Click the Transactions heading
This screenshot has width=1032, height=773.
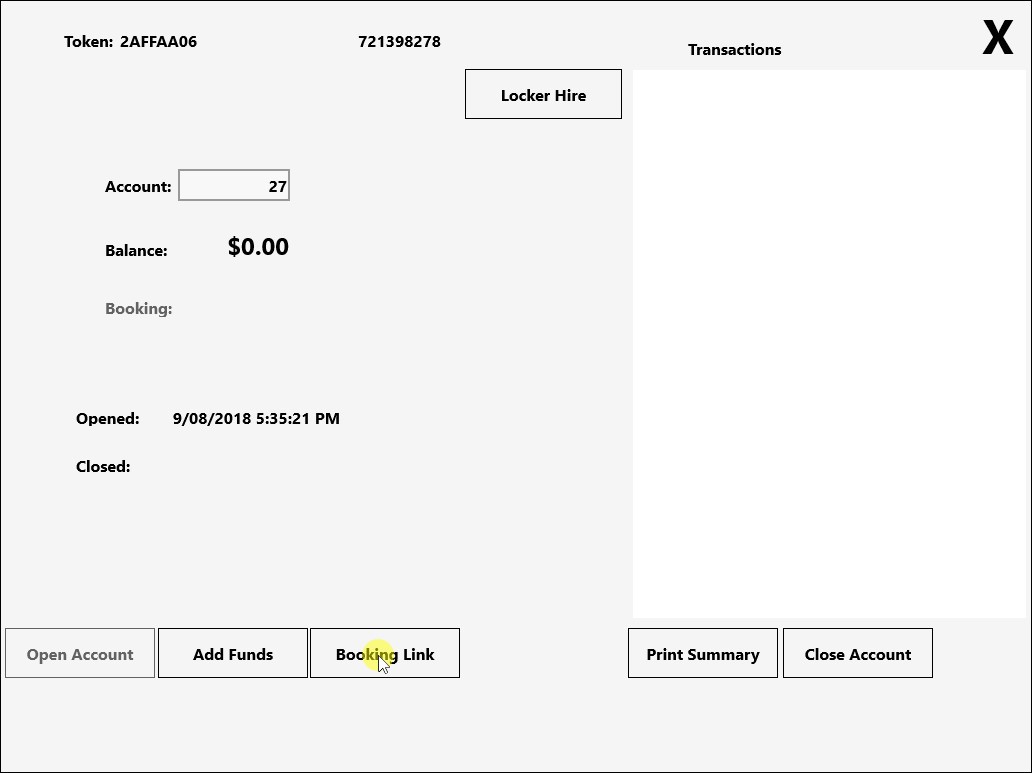point(735,49)
